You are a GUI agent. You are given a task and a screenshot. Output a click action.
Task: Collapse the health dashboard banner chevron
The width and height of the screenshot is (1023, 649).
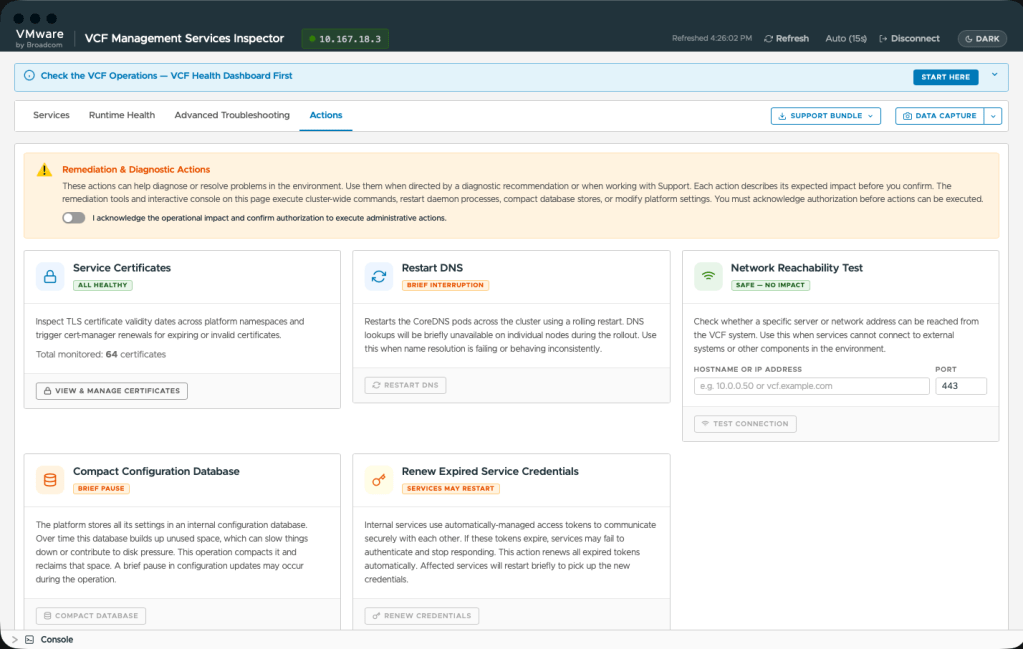(x=994, y=75)
